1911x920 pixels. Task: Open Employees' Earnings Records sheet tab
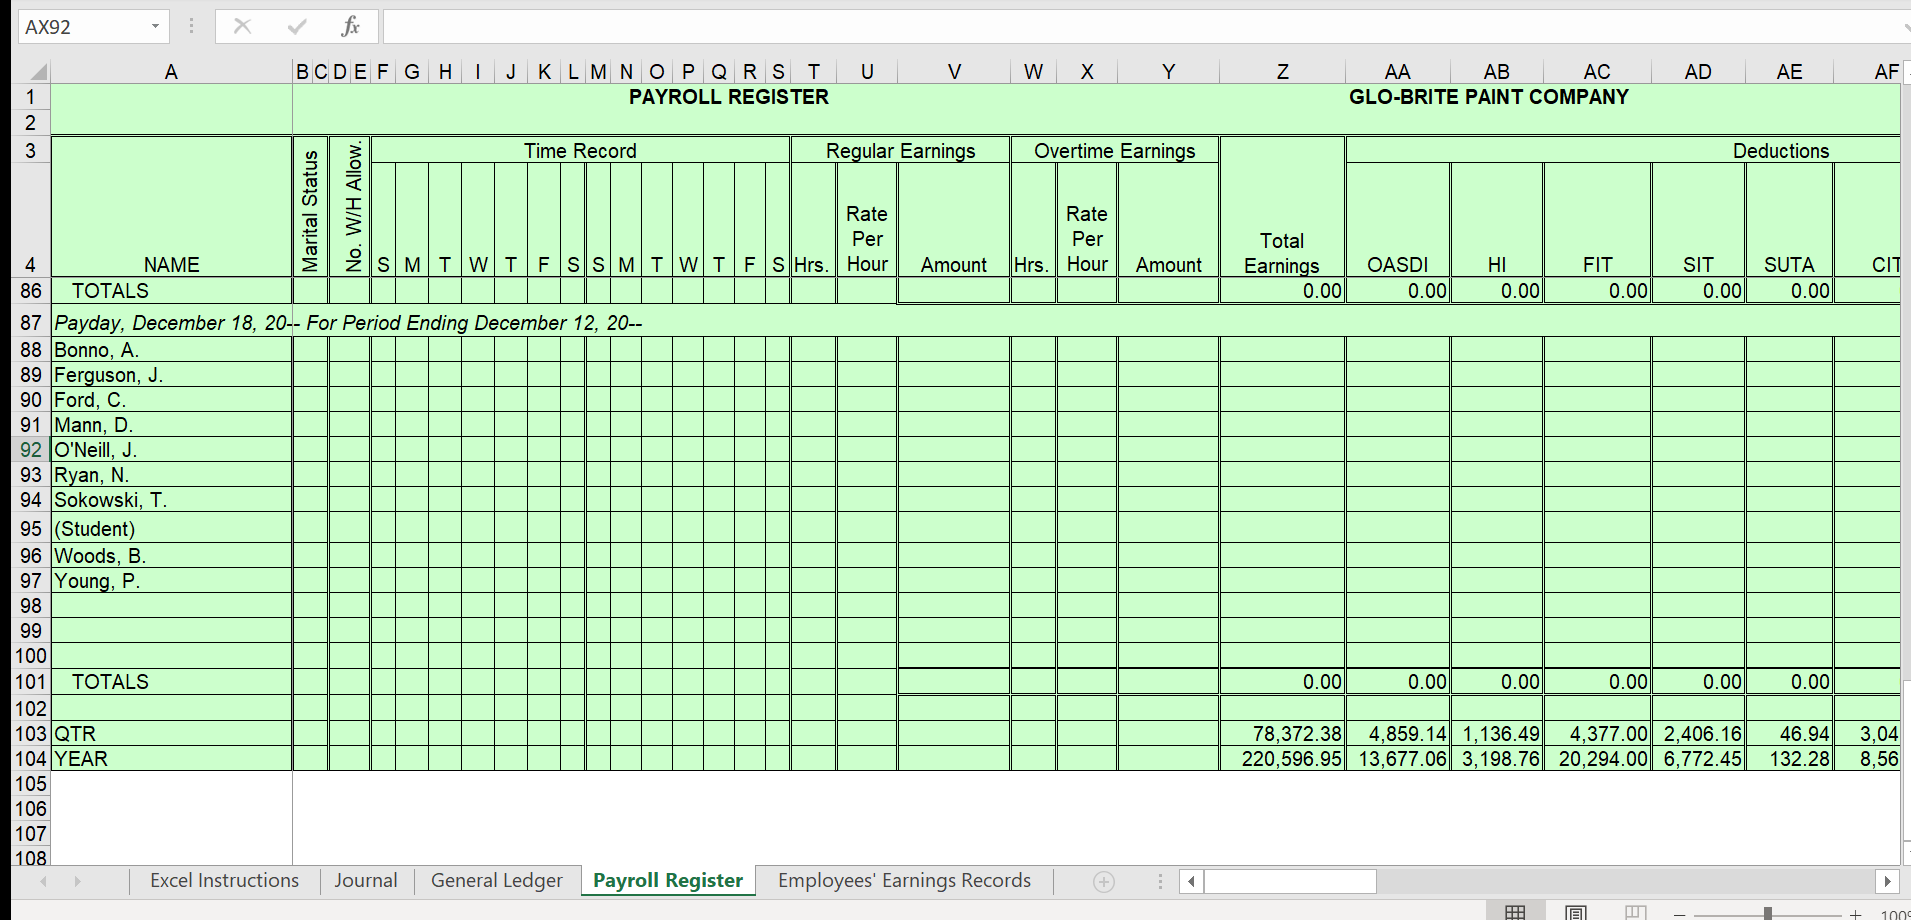904,880
